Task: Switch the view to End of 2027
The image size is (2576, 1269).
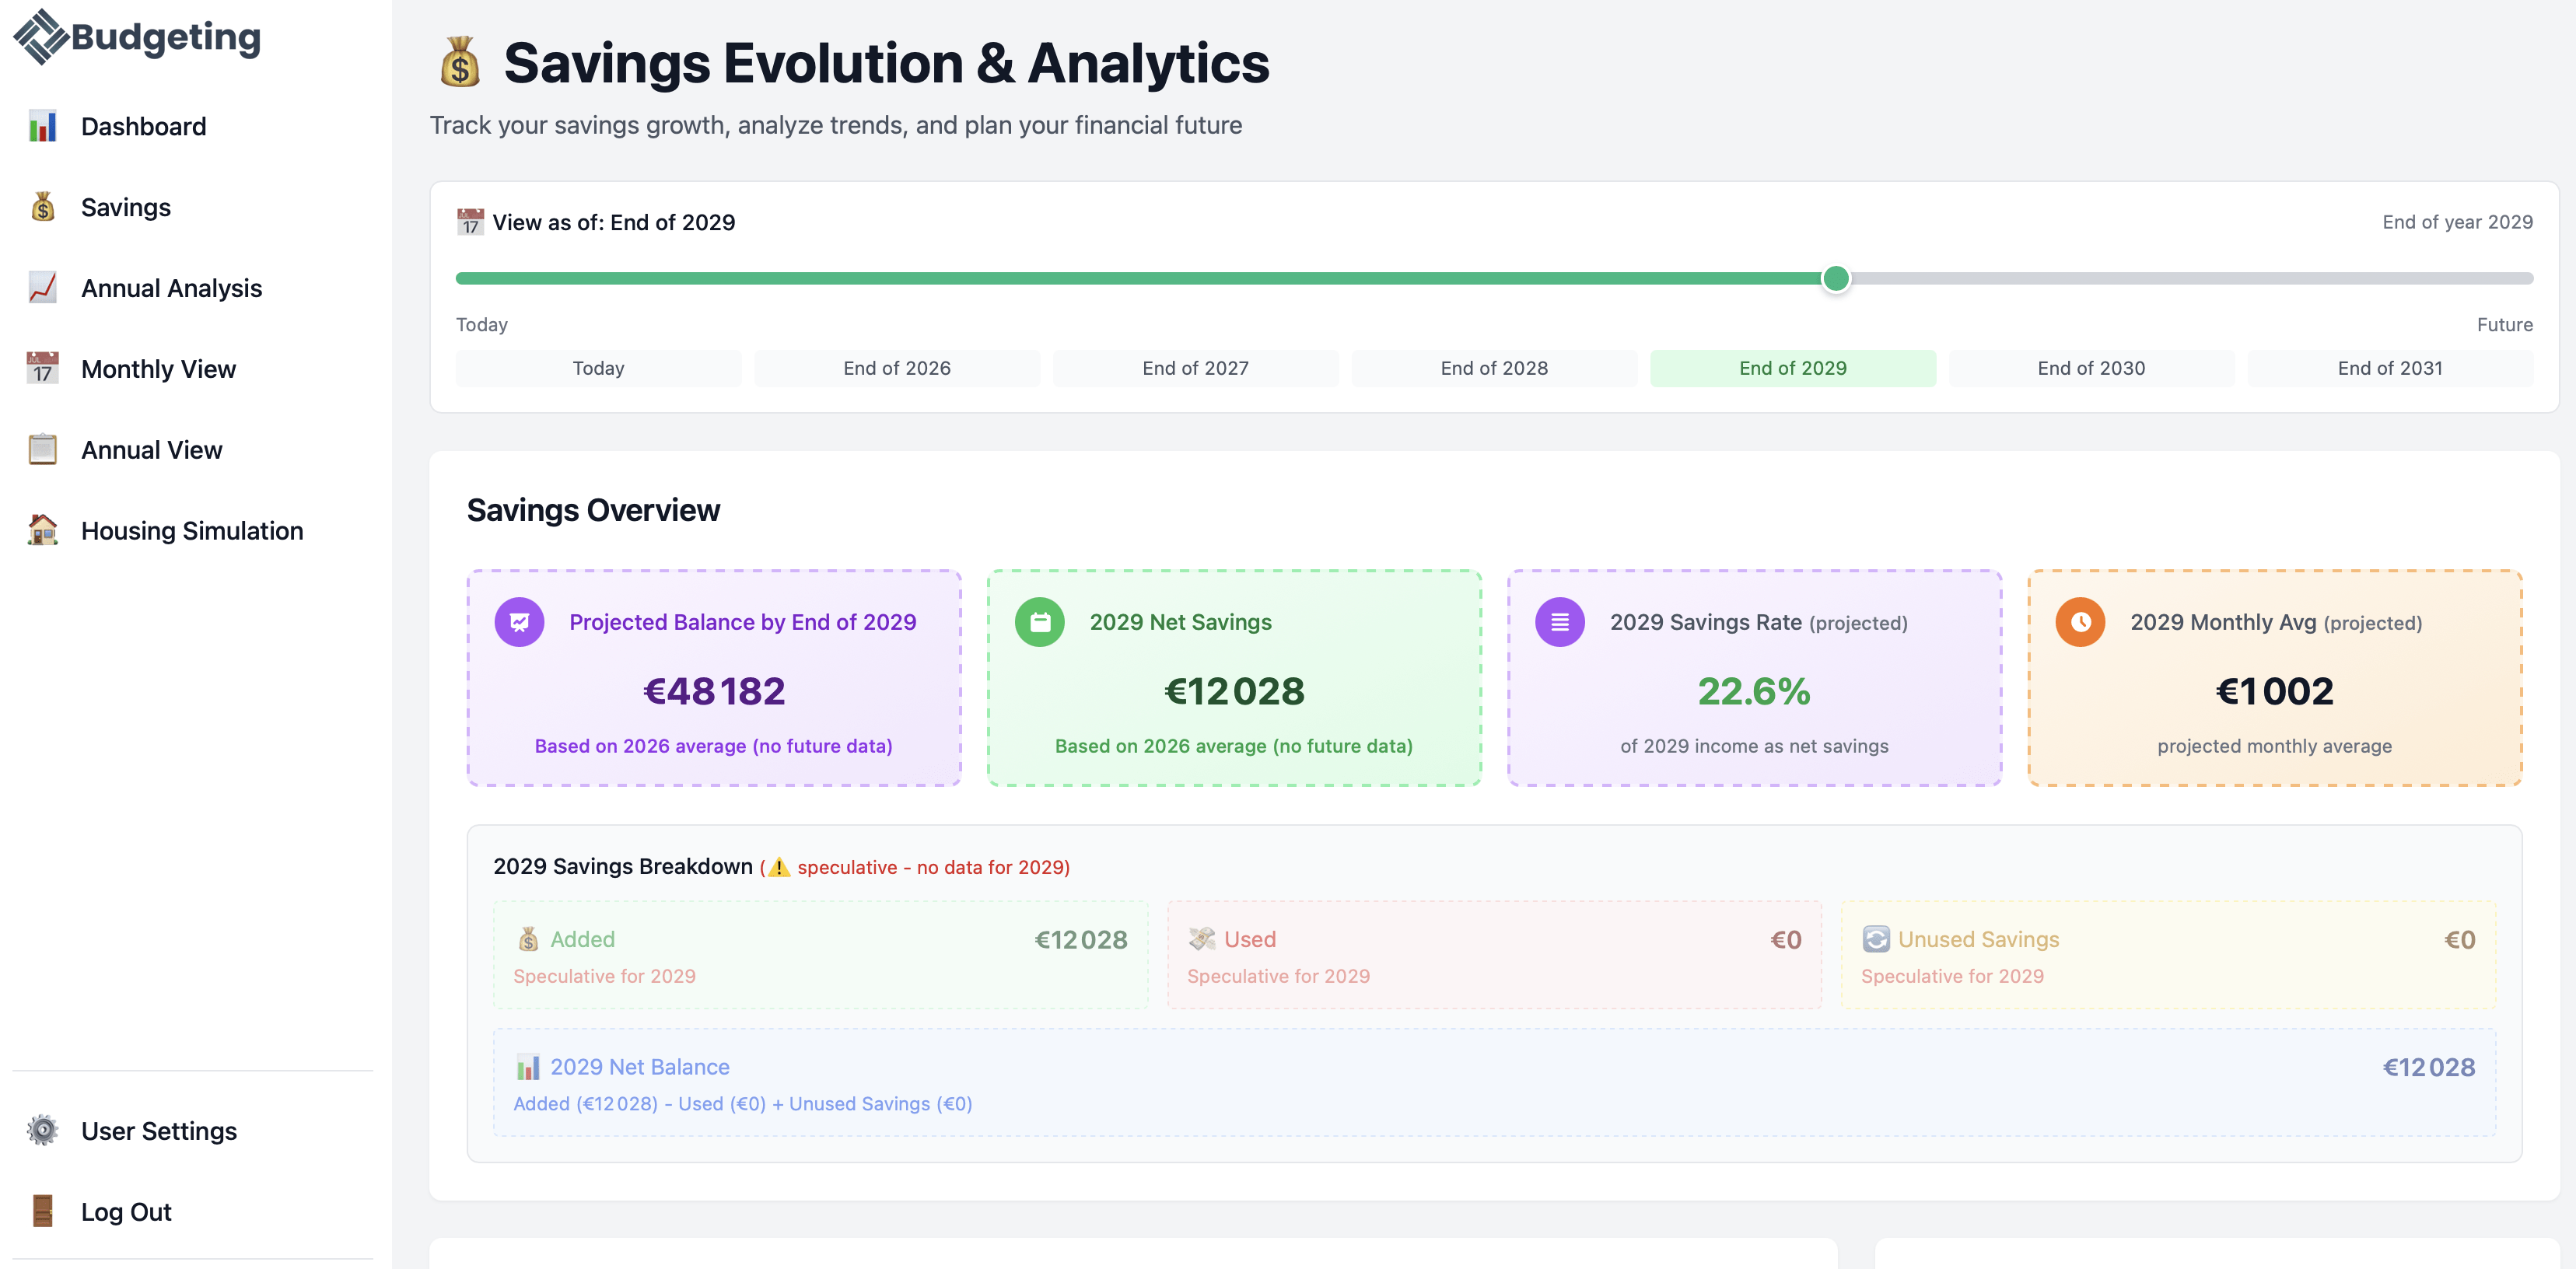Action: (x=1195, y=368)
